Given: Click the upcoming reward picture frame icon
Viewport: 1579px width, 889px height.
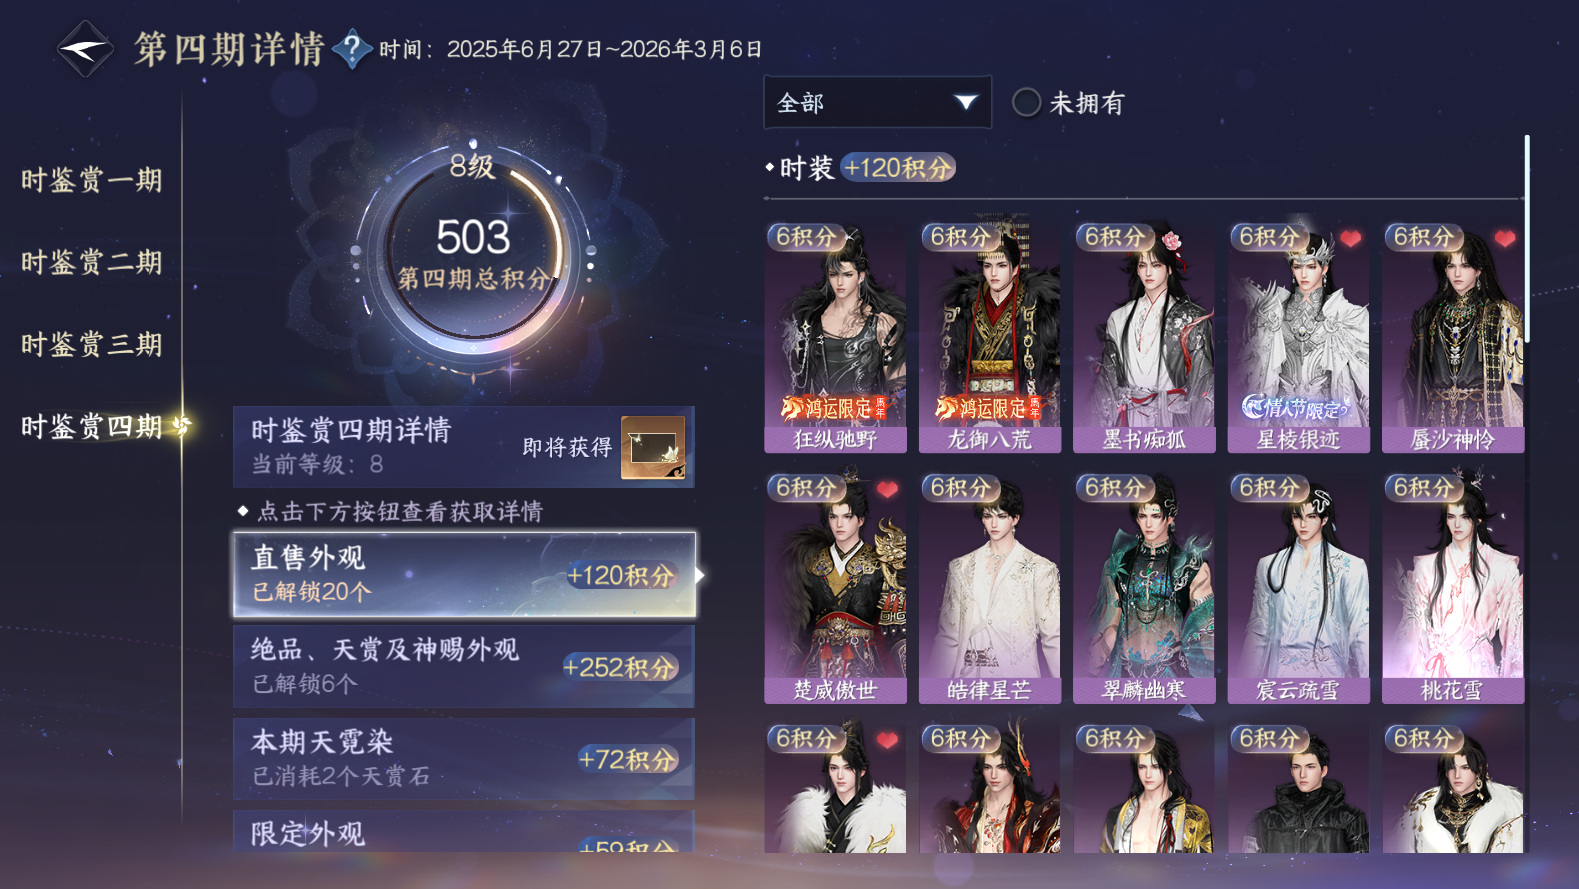Looking at the screenshot, I should point(653,447).
